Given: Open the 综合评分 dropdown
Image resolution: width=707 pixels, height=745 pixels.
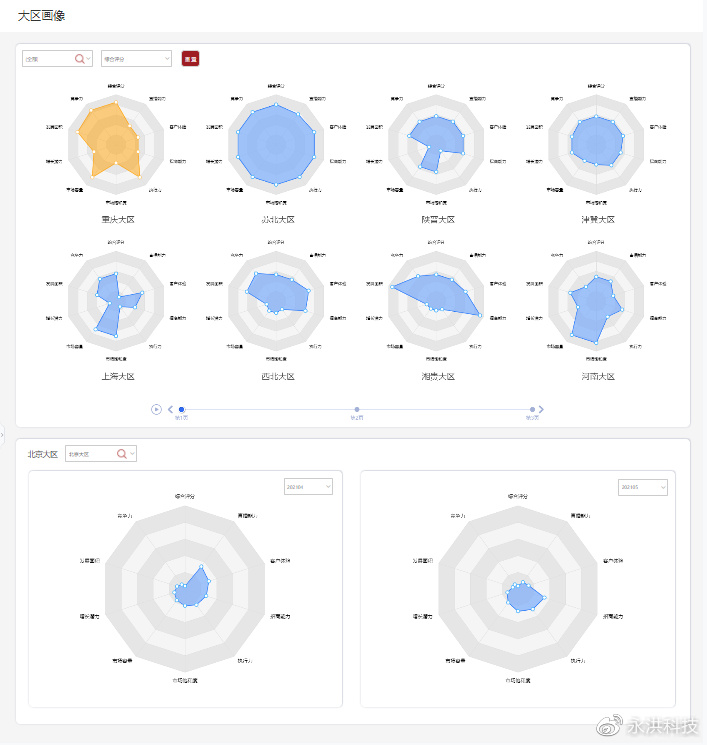Looking at the screenshot, I should click(x=136, y=59).
